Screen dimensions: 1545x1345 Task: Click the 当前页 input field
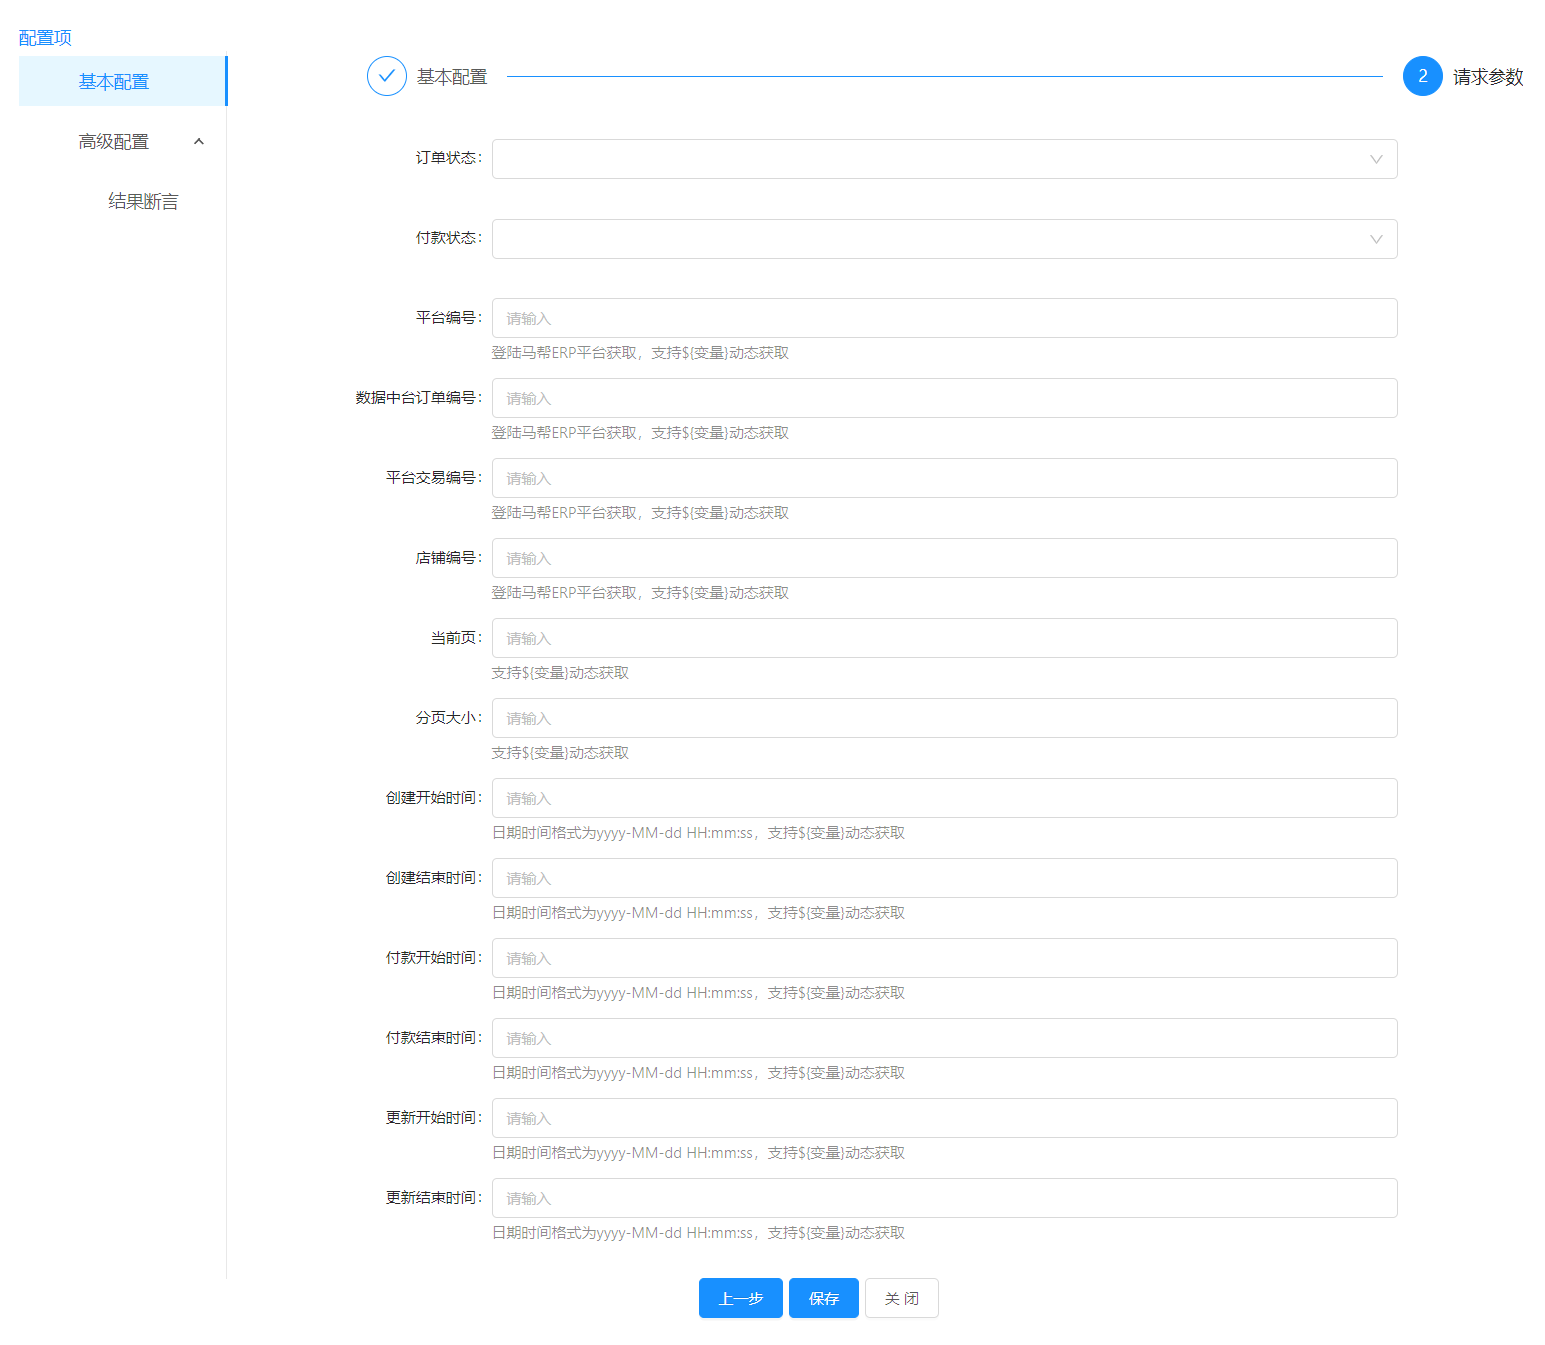point(943,638)
